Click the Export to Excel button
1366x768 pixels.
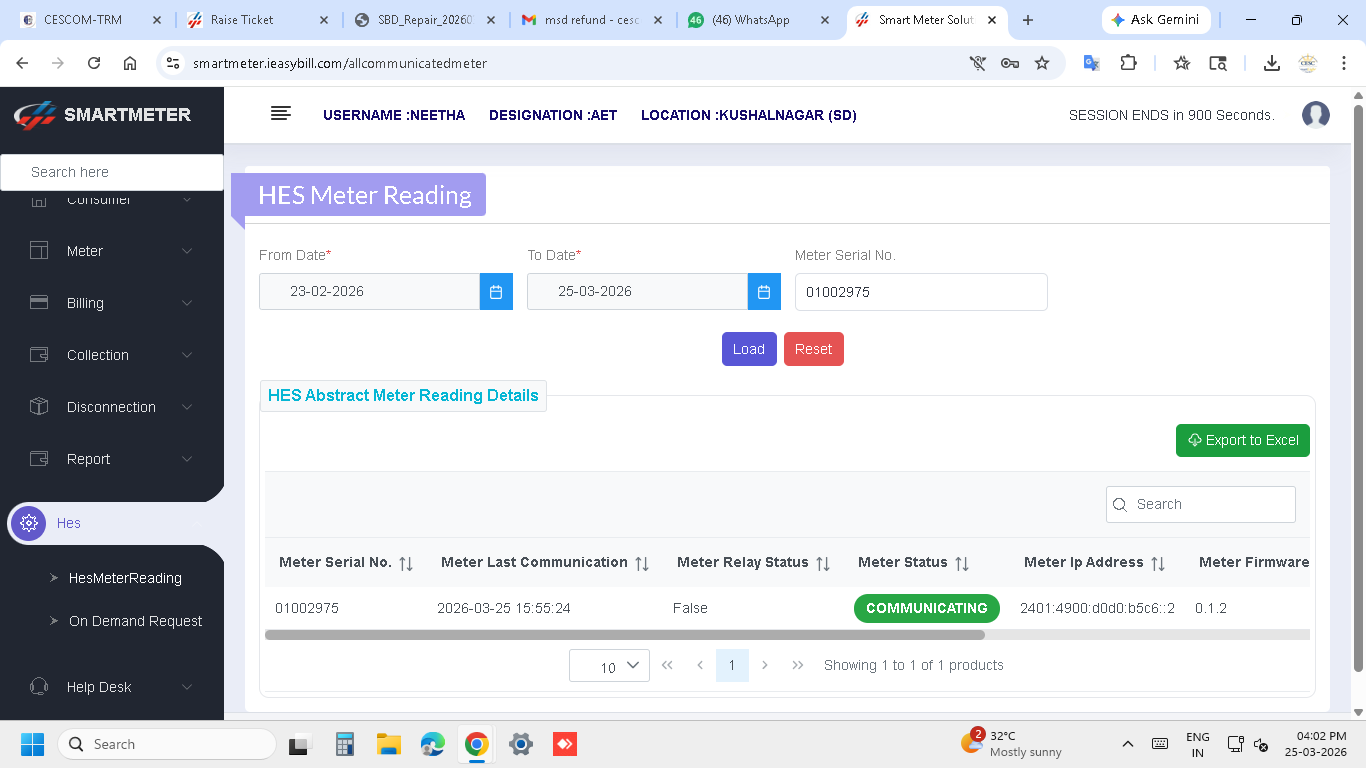[1242, 440]
